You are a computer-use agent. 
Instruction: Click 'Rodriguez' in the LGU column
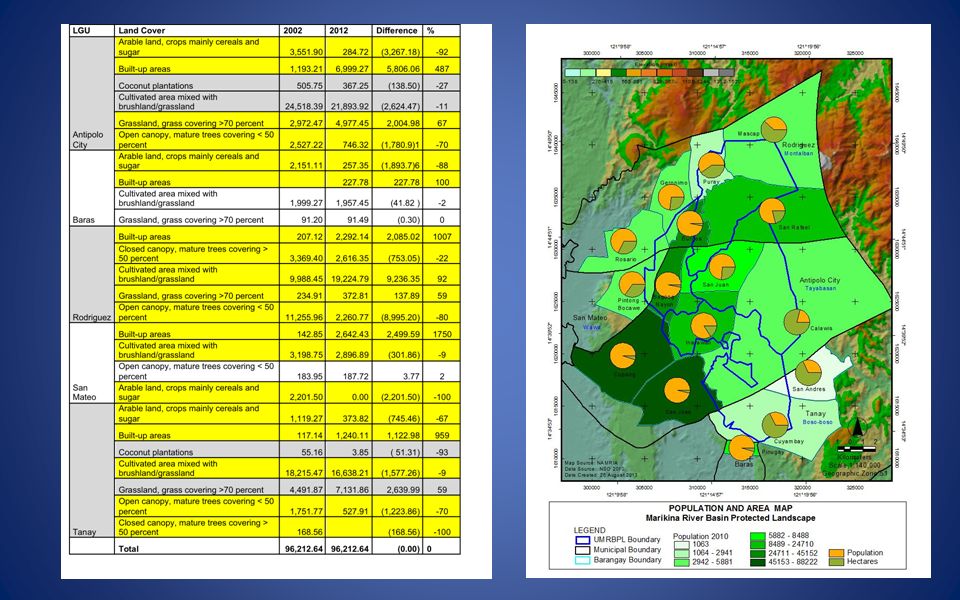92,317
